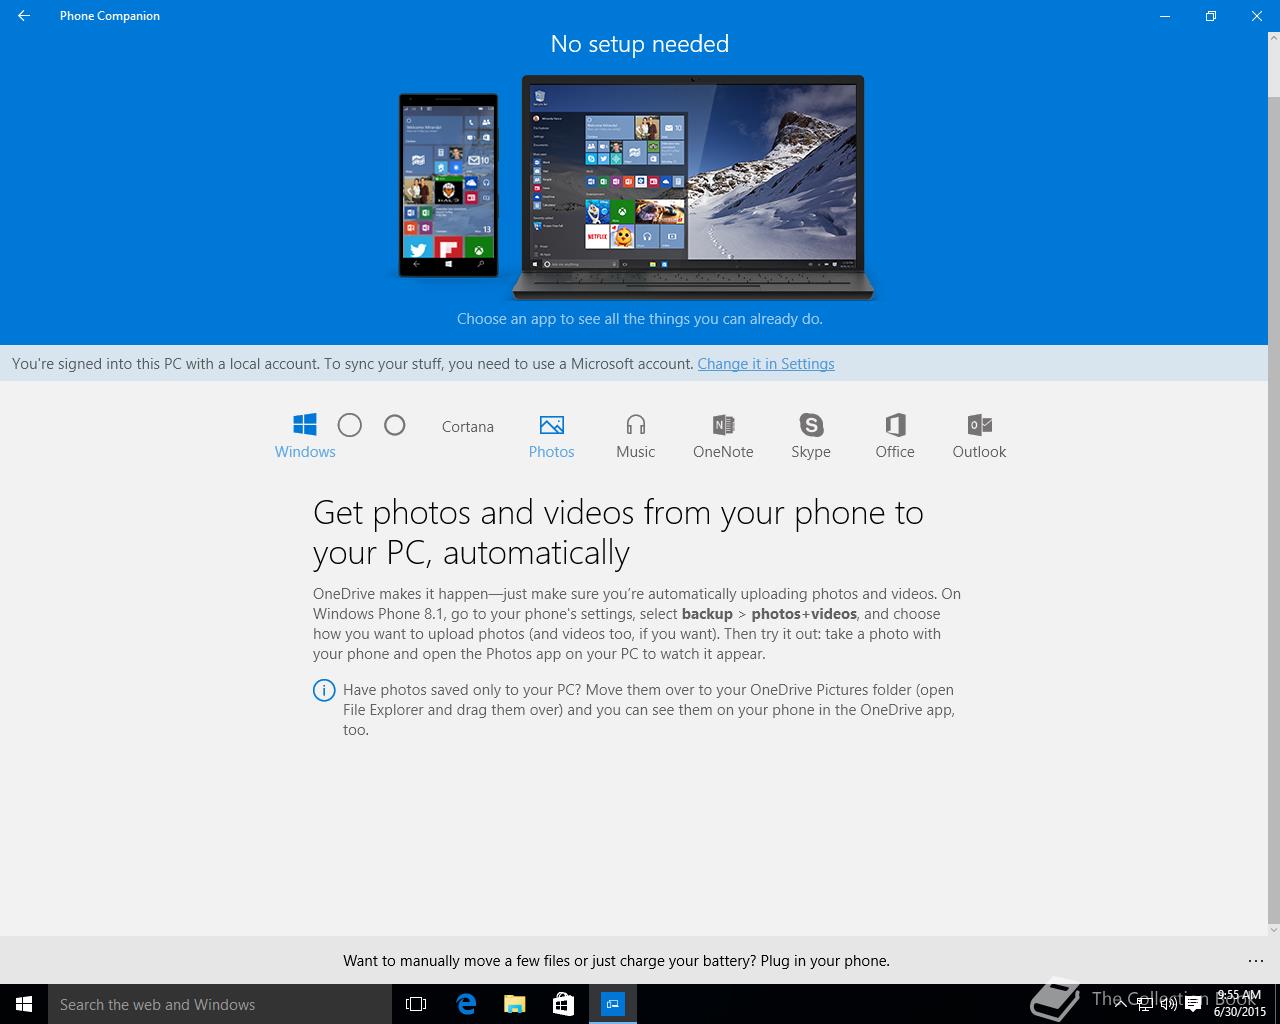Show hidden tray icons chevron
1280x1024 pixels.
tap(1121, 1004)
